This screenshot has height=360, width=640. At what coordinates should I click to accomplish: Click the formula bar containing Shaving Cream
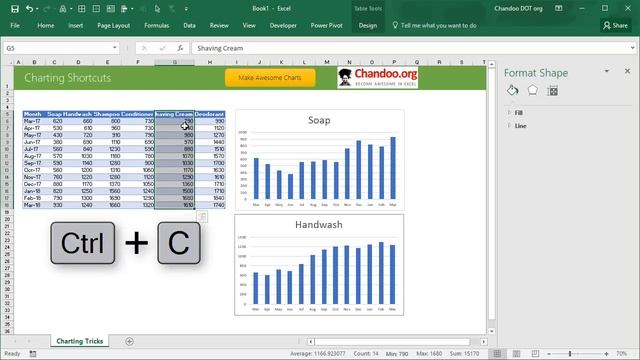[411, 48]
